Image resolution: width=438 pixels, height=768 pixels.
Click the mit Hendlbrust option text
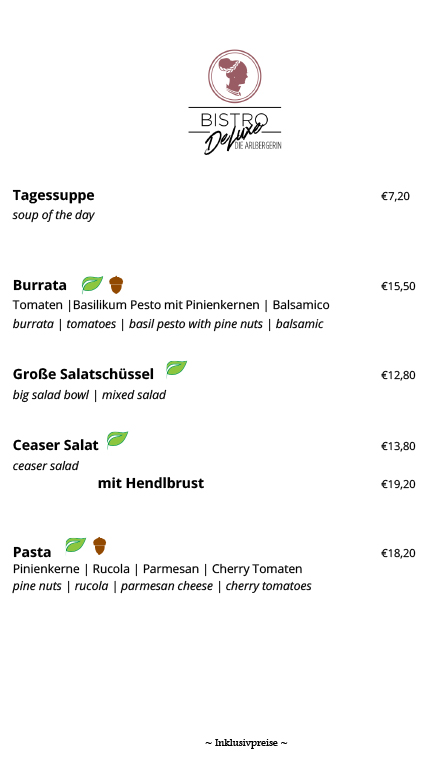(151, 483)
